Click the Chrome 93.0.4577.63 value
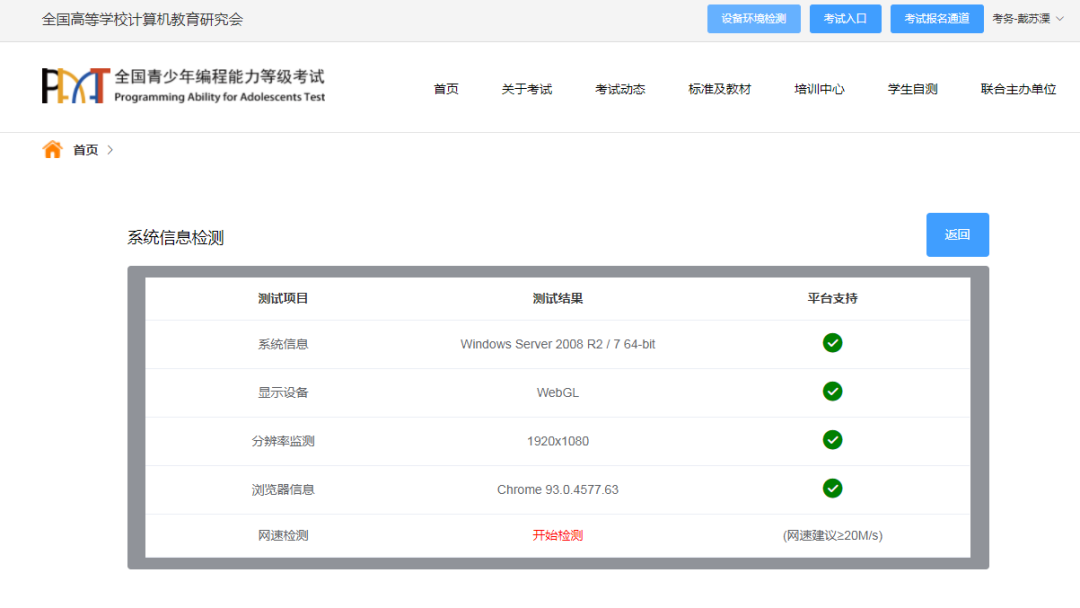Viewport: 1080px width, 608px height. point(558,490)
